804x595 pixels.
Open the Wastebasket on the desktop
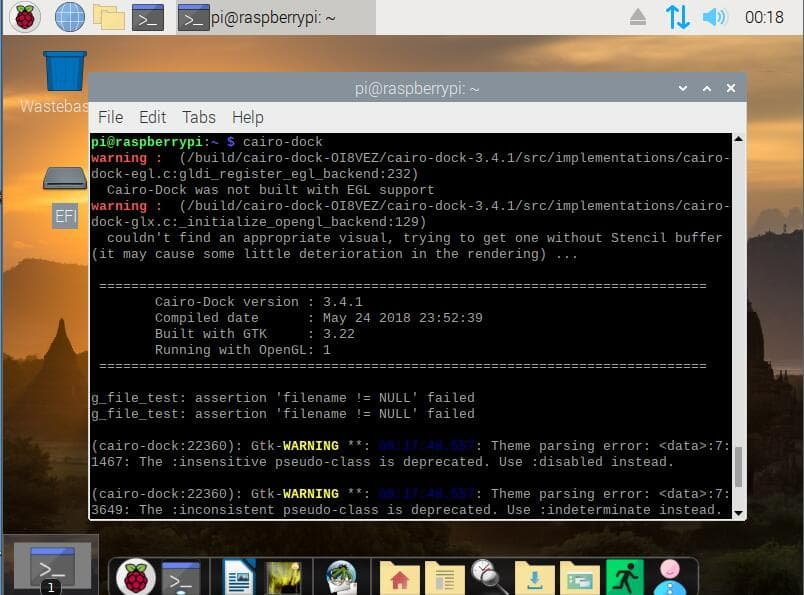pos(65,73)
